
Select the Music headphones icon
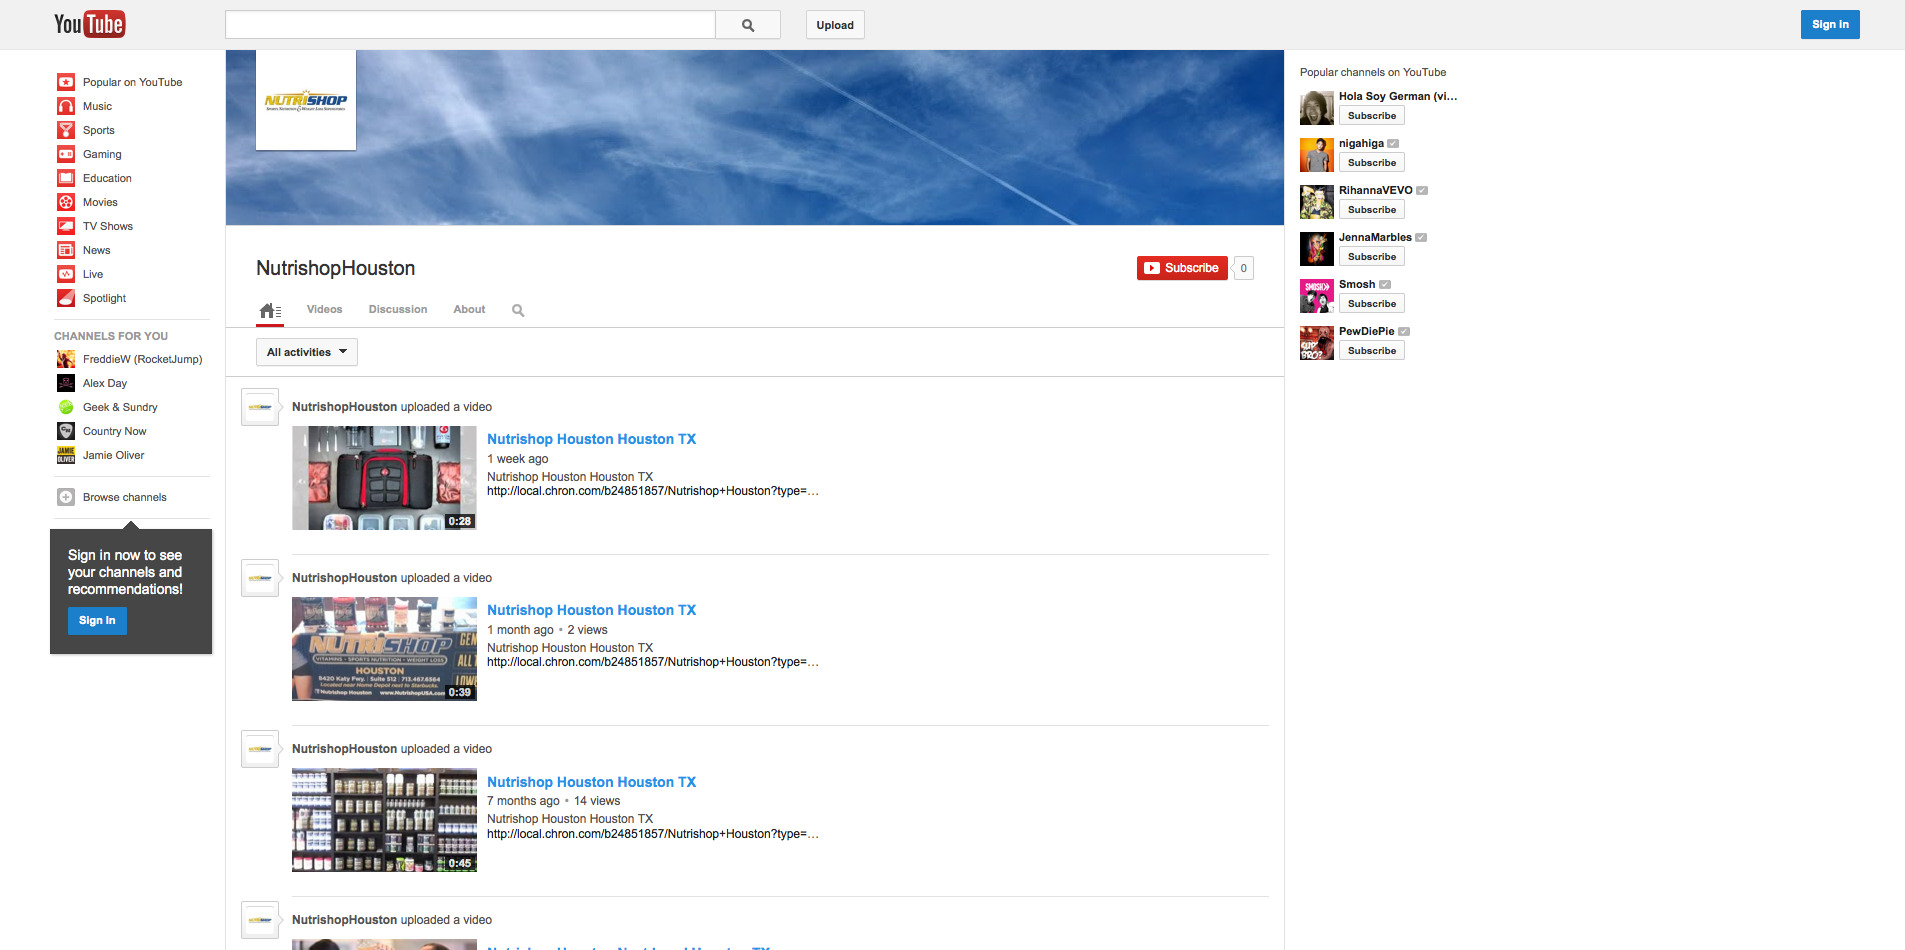(66, 106)
